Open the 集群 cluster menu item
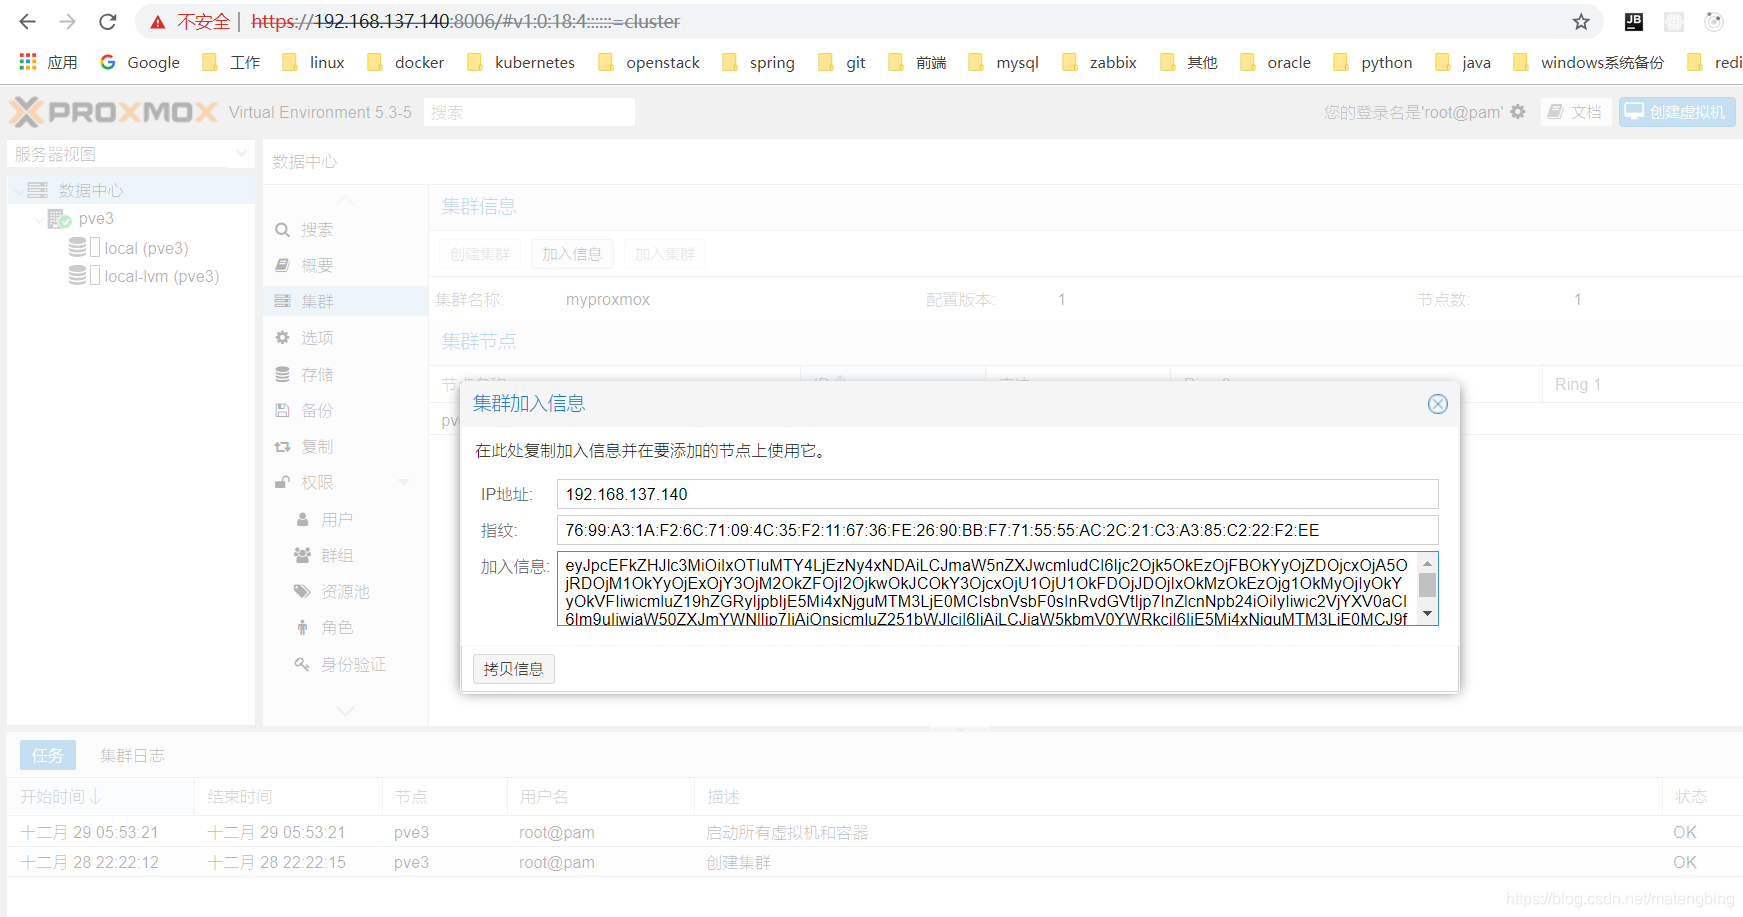1743x917 pixels. 345,301
